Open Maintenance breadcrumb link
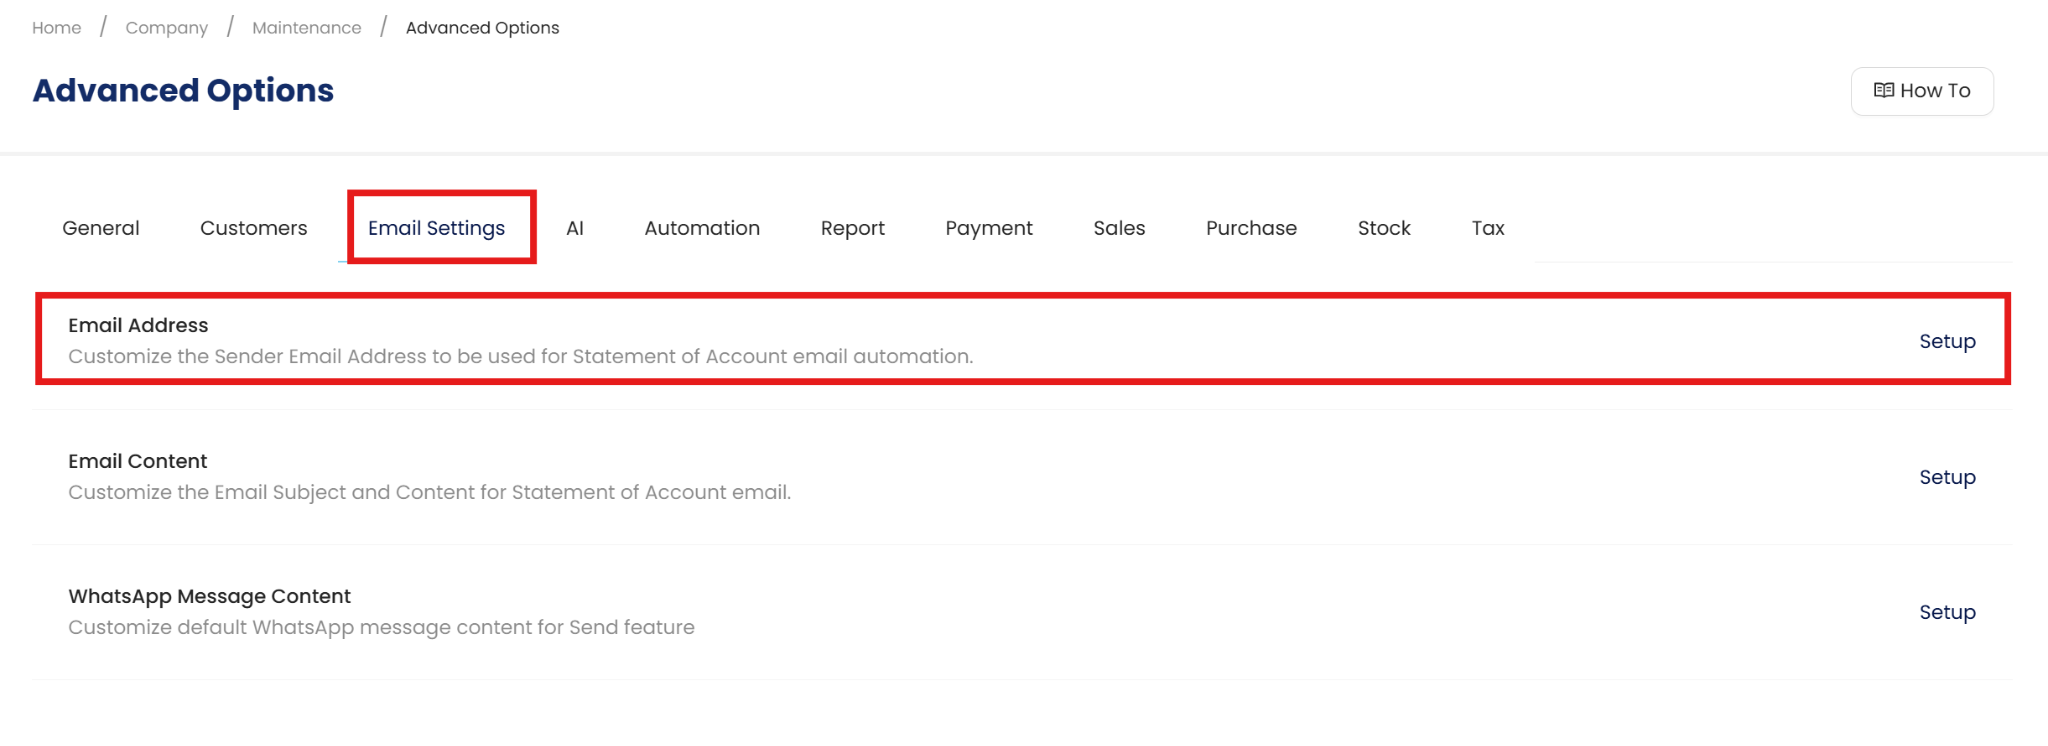Image resolution: width=2048 pixels, height=746 pixels. pos(307,28)
